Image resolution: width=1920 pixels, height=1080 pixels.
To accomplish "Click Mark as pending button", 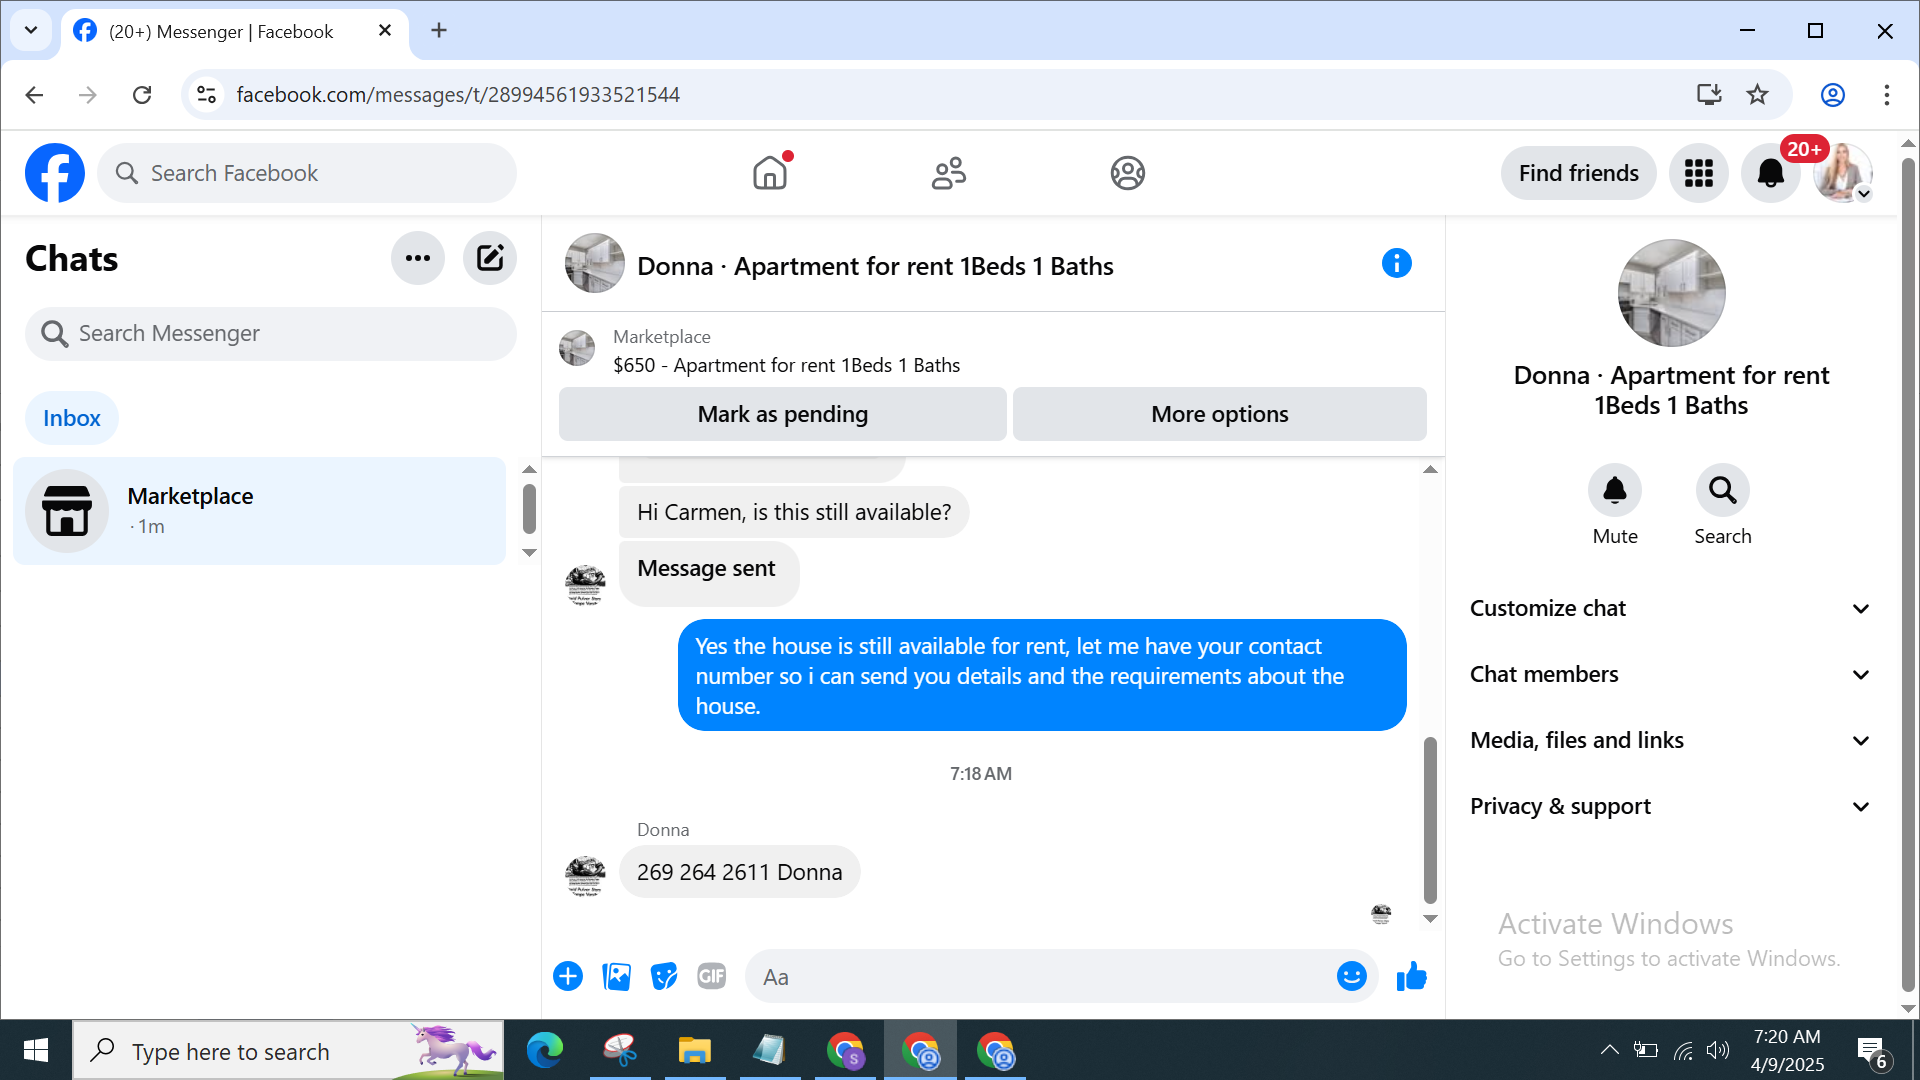I will (782, 414).
